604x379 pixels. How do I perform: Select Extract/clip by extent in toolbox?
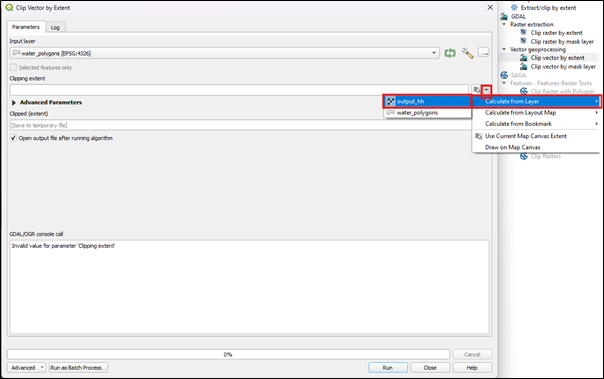pyautogui.click(x=548, y=8)
